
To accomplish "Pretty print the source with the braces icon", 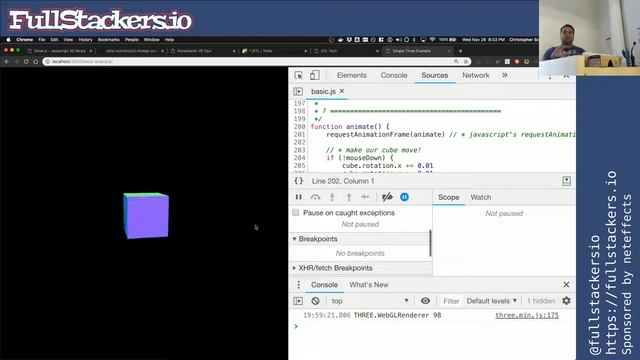I will [x=299, y=181].
